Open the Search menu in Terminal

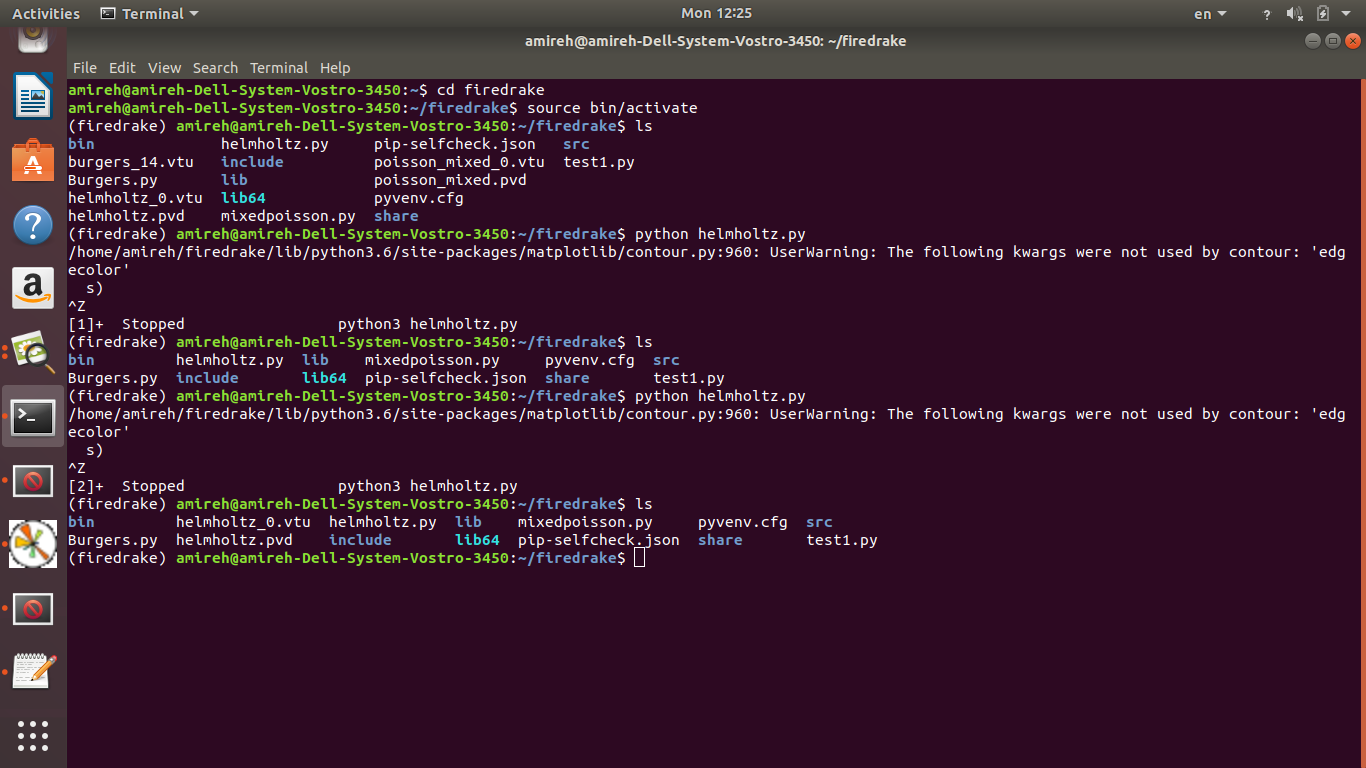coord(215,68)
